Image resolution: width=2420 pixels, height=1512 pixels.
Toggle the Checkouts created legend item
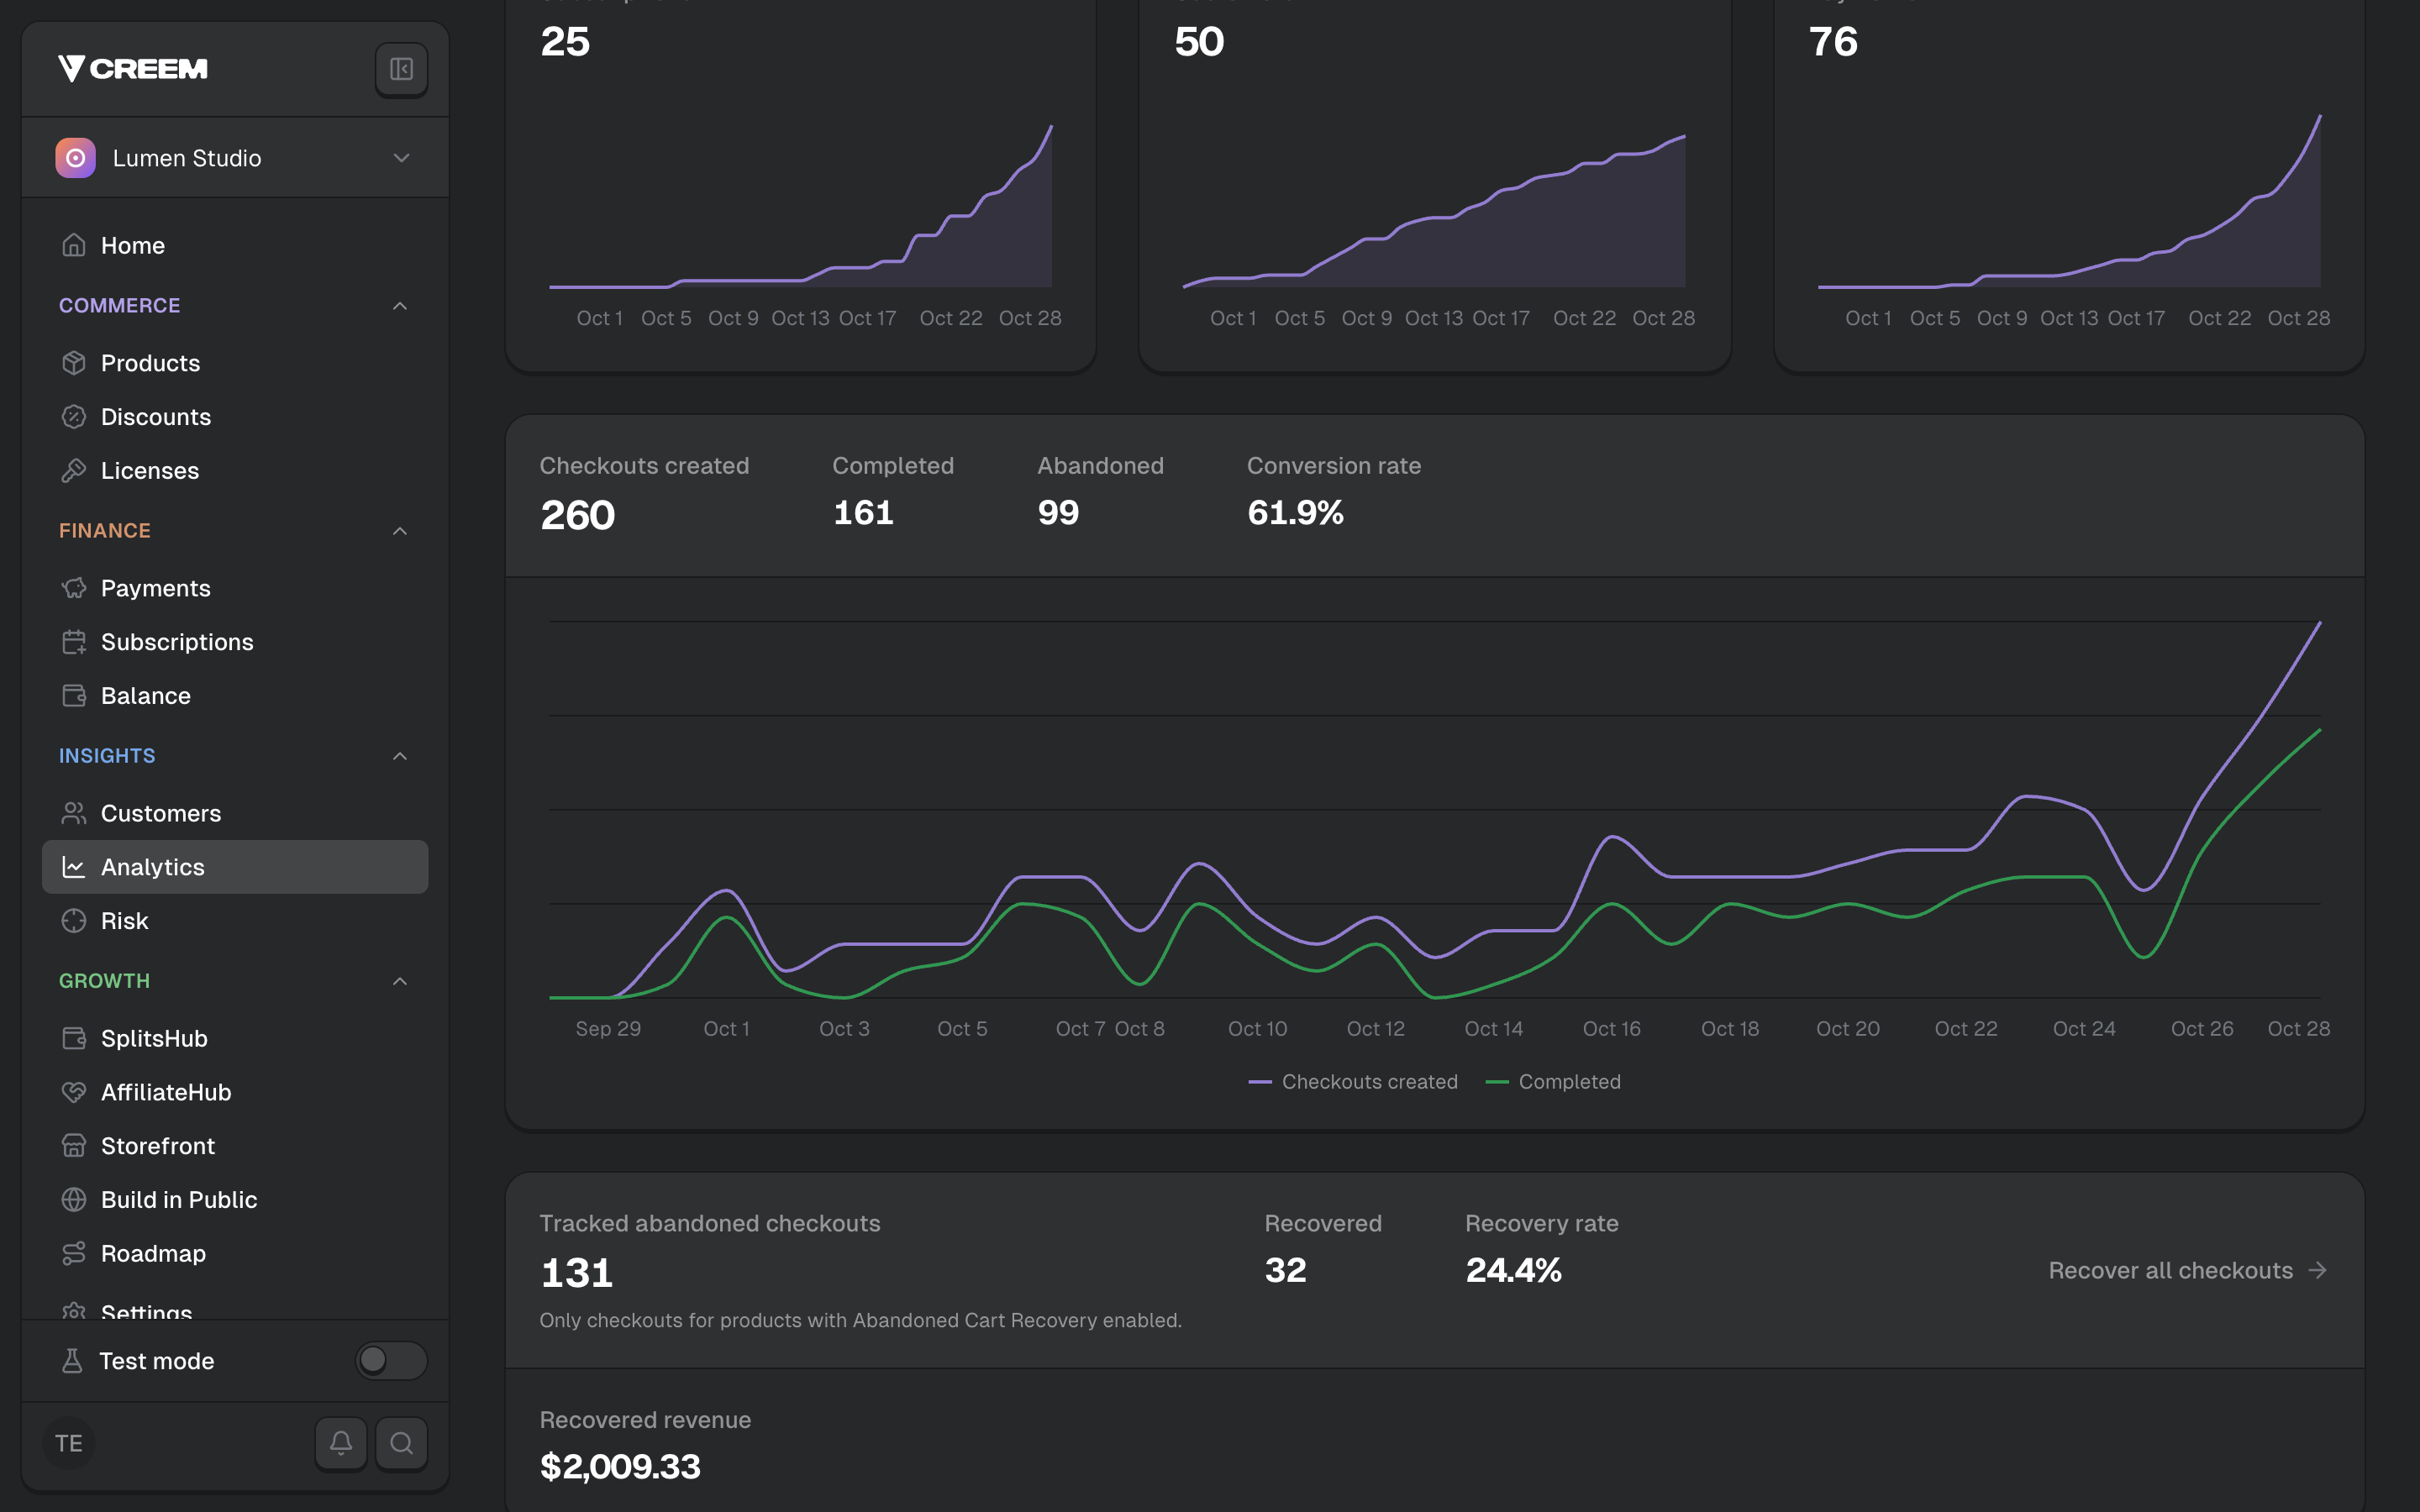coord(1353,1082)
